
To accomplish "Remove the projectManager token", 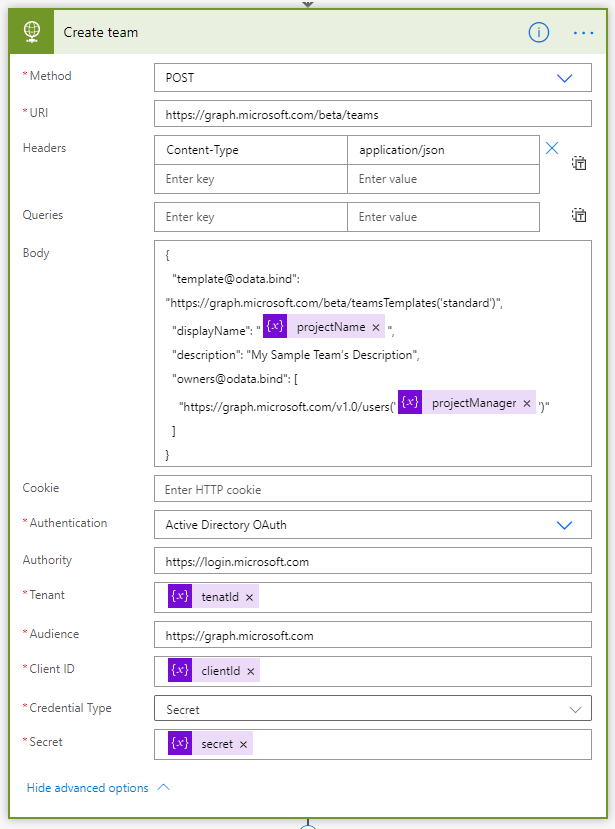I will (x=527, y=403).
